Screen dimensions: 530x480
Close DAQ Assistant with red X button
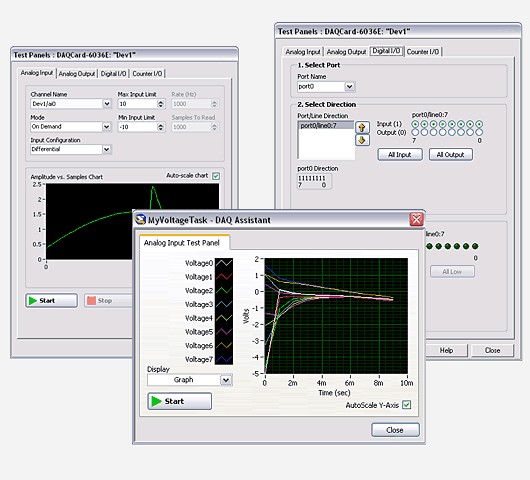tap(416, 219)
